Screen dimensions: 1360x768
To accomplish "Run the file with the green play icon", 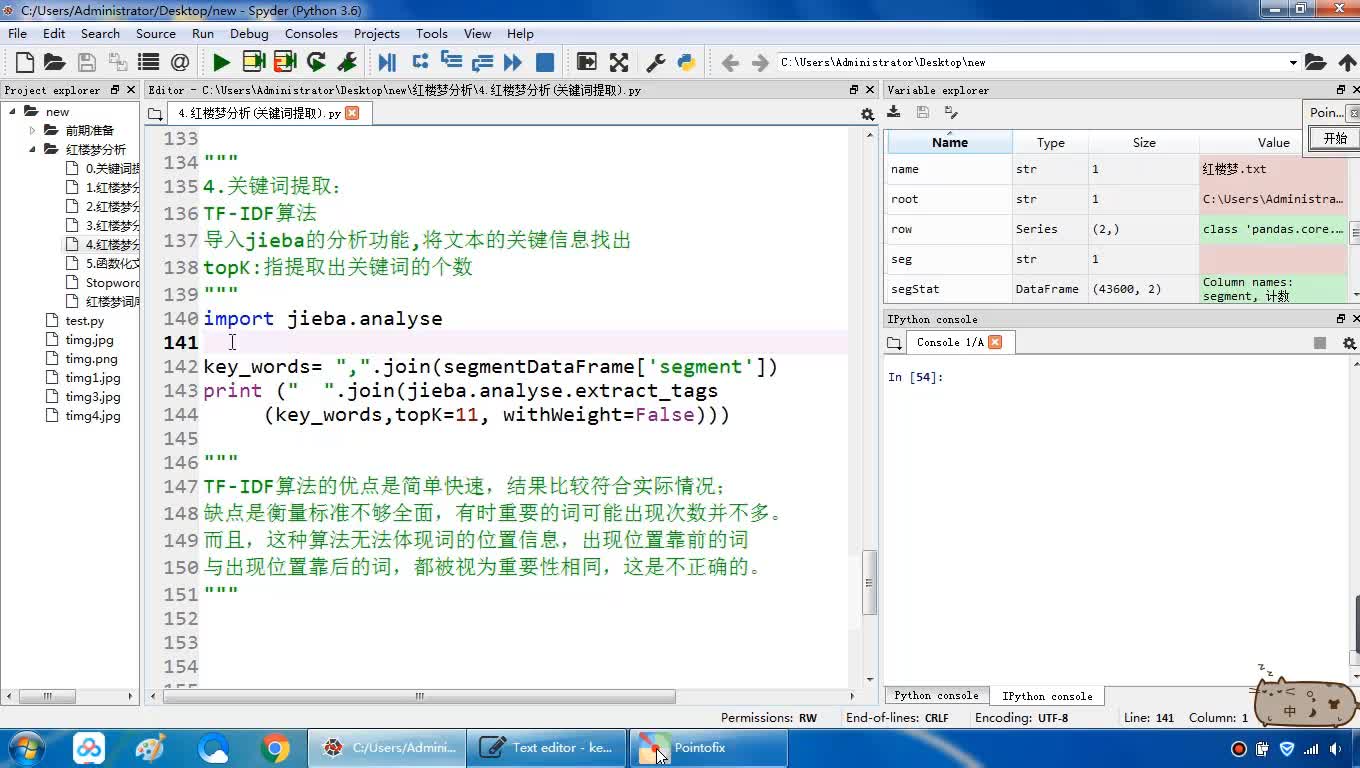I will pyautogui.click(x=221, y=62).
